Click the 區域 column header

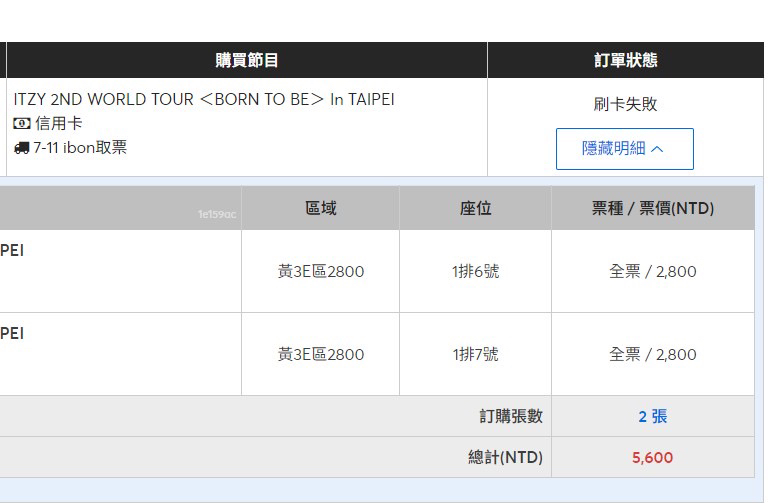coord(321,208)
